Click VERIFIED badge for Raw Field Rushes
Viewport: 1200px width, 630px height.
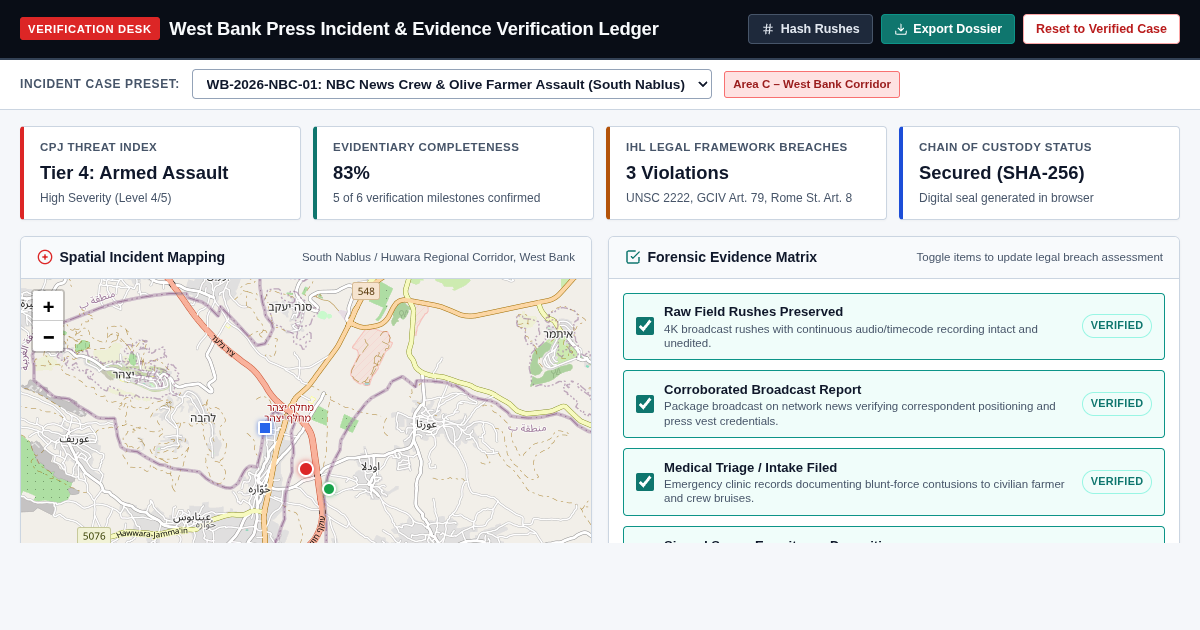(x=1117, y=326)
